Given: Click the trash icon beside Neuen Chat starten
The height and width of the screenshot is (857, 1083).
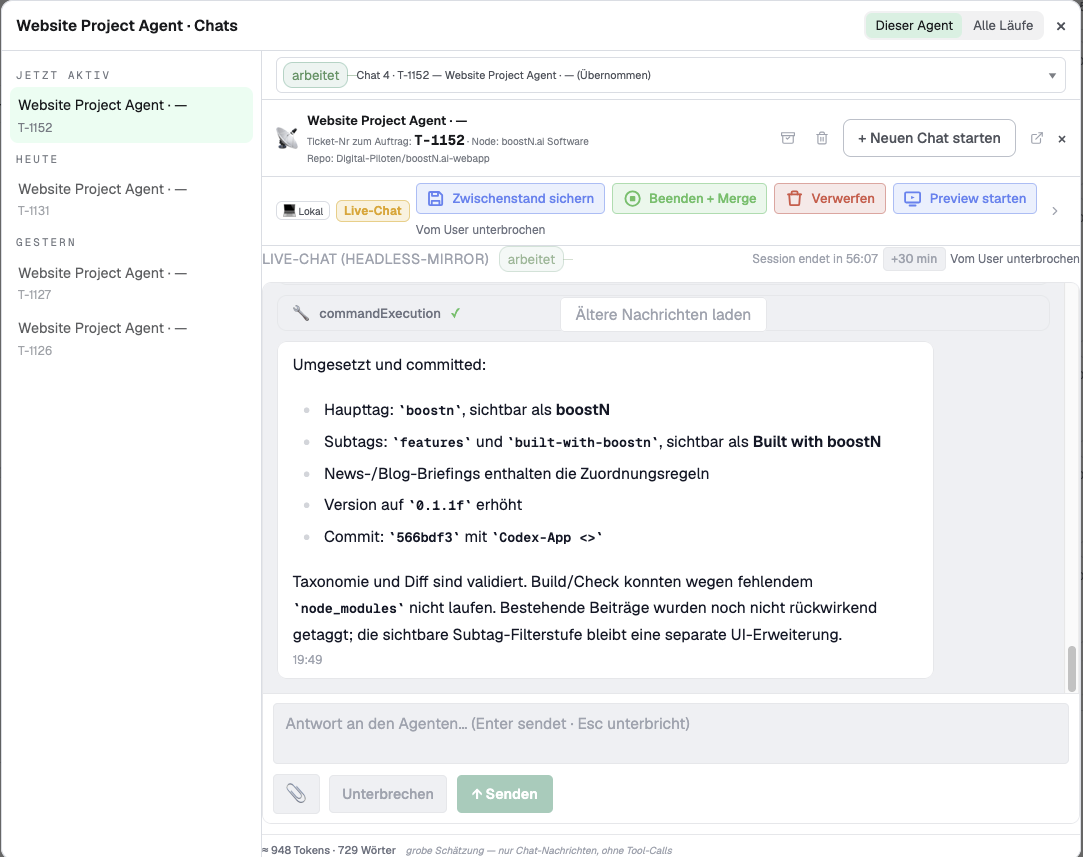Looking at the screenshot, I should pos(822,138).
